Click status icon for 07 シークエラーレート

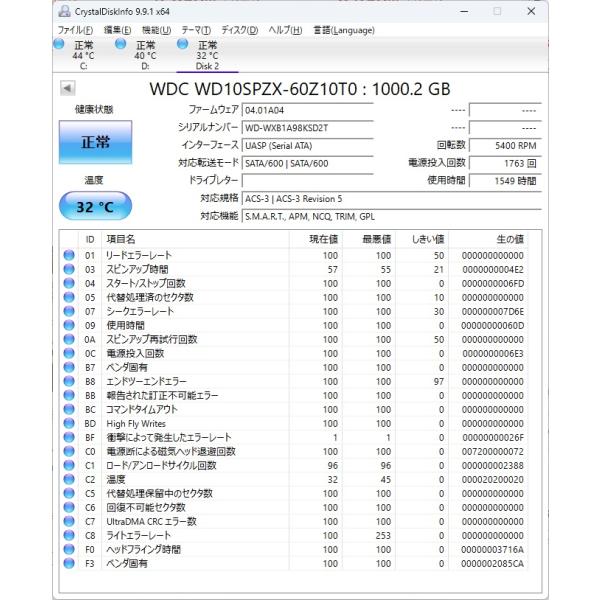tap(69, 311)
